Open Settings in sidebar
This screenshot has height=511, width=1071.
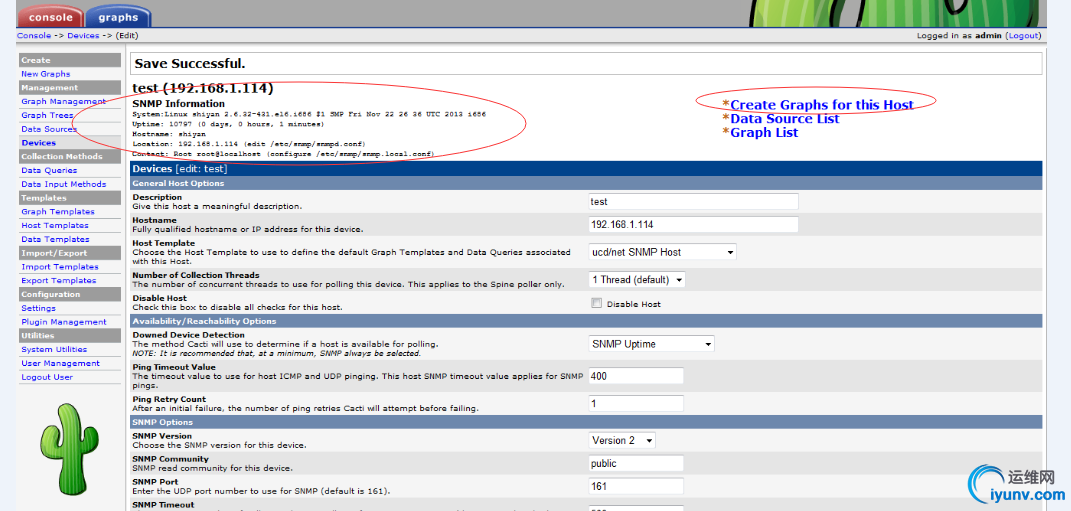[x=38, y=308]
